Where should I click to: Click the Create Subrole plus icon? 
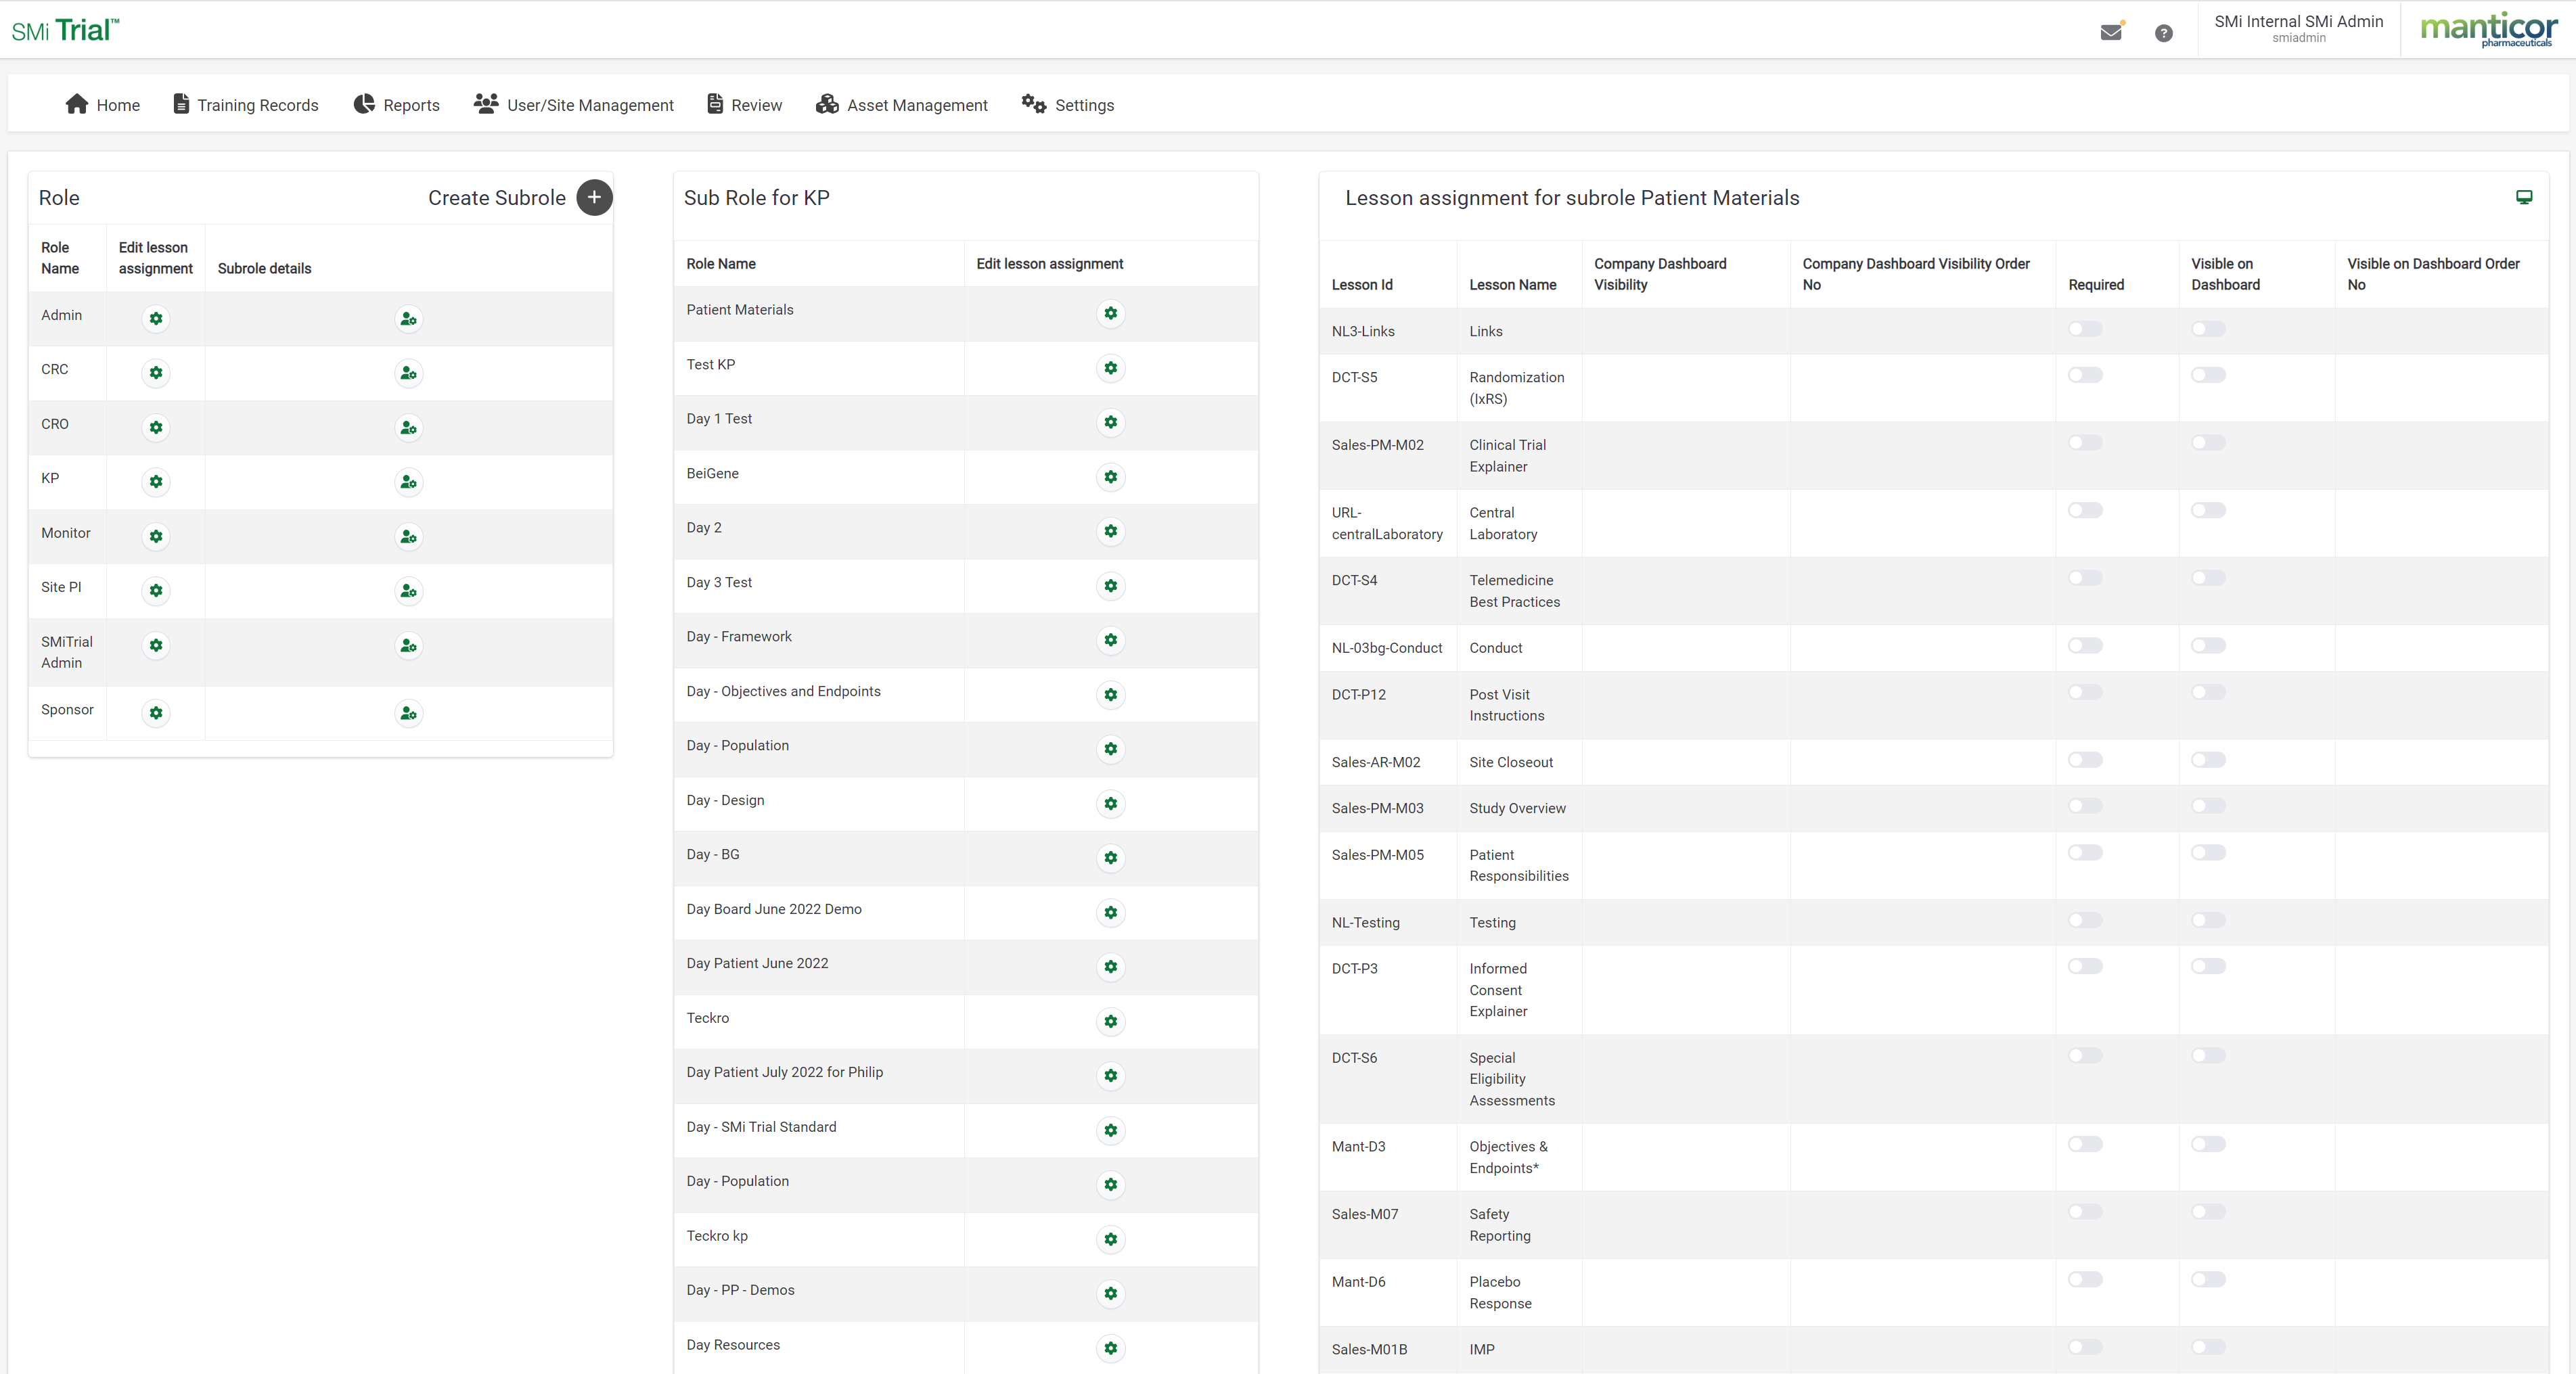[594, 198]
